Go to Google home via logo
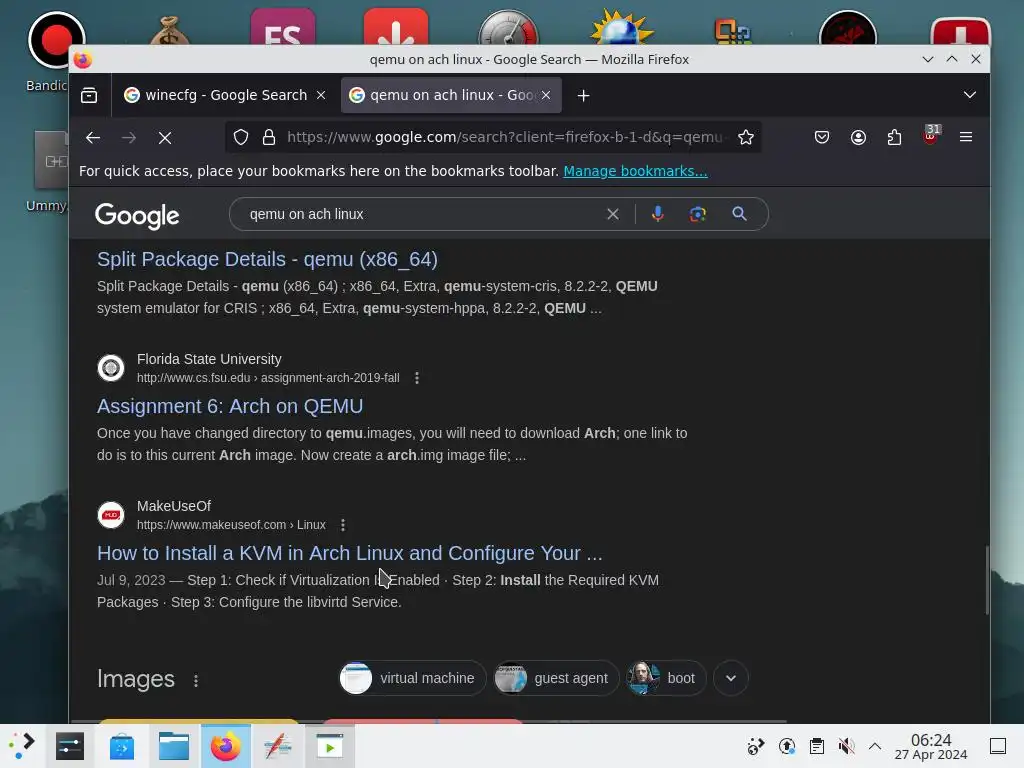 [x=137, y=216]
